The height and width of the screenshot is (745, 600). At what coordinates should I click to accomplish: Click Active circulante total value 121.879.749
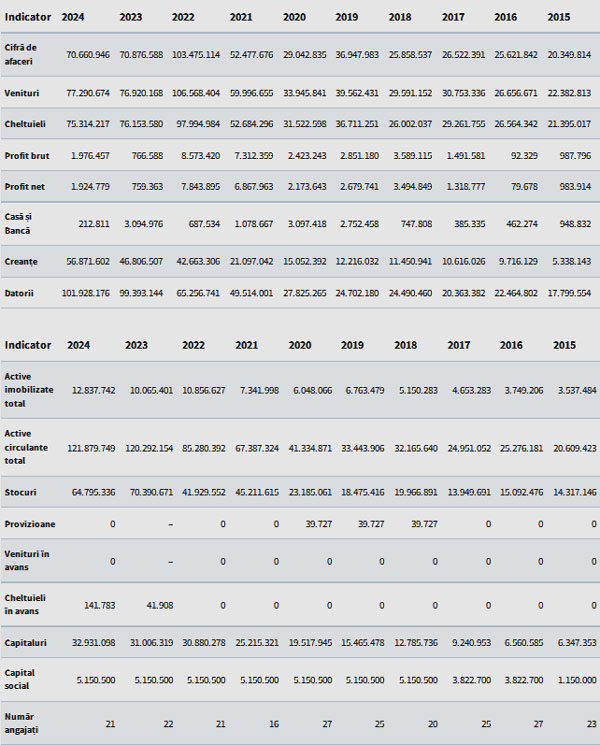pos(91,448)
